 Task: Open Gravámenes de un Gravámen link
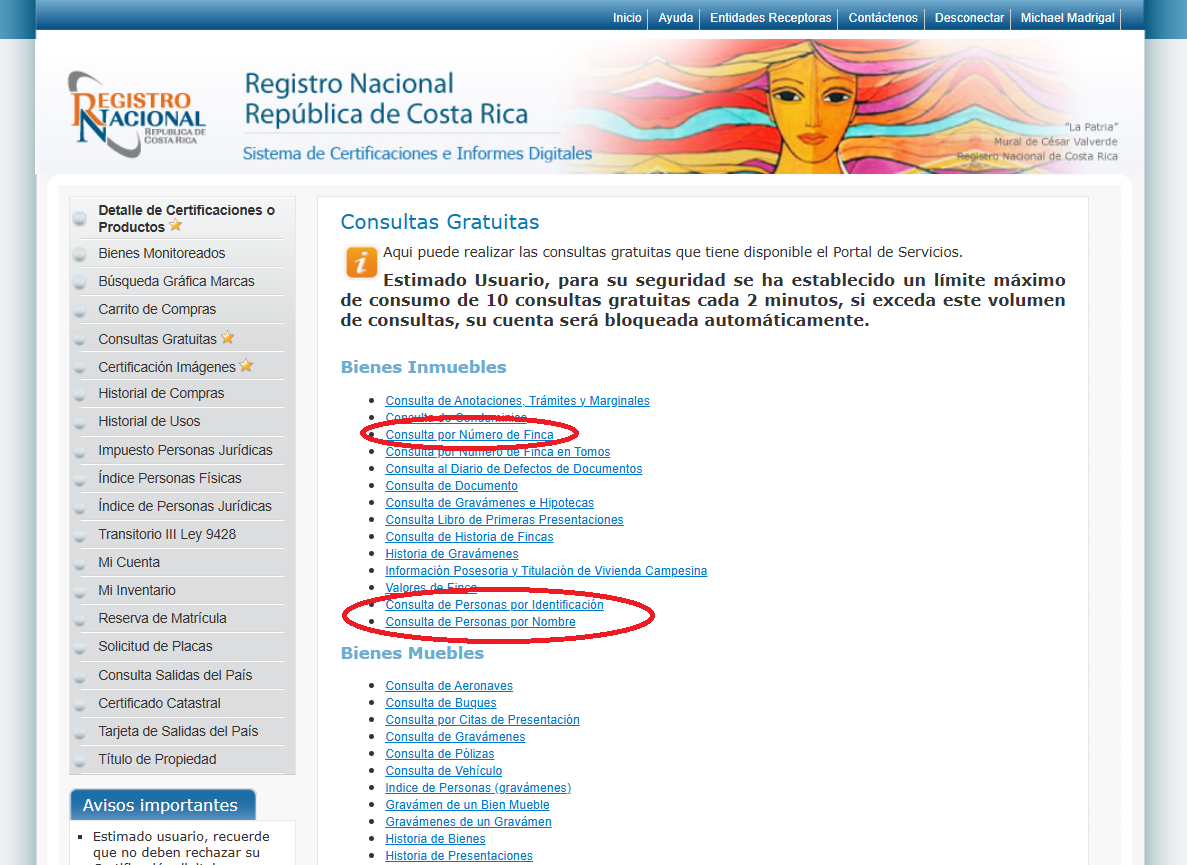pos(468,822)
